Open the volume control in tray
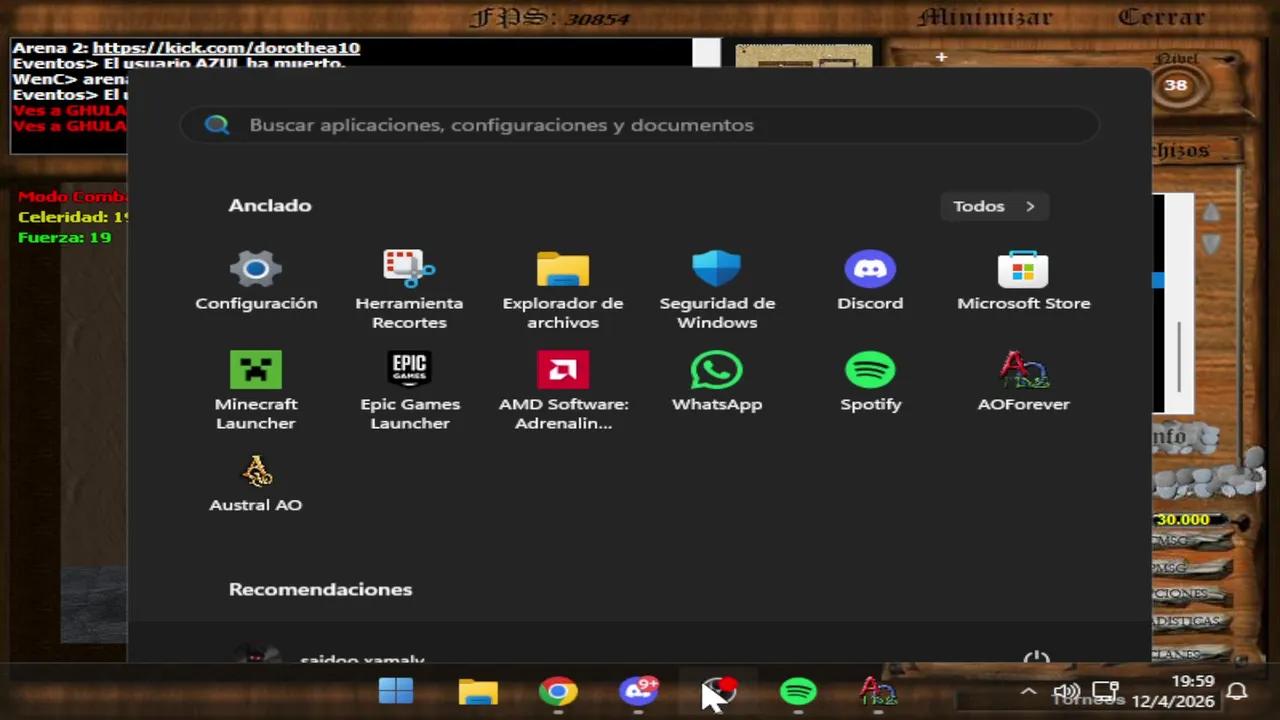This screenshot has width=1280, height=720. pos(1066,692)
